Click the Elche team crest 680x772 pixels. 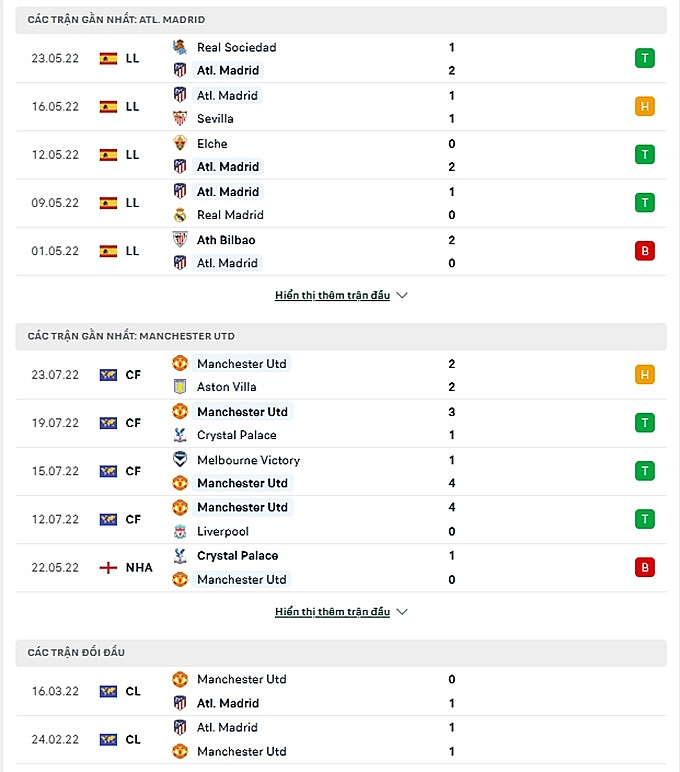click(x=180, y=143)
